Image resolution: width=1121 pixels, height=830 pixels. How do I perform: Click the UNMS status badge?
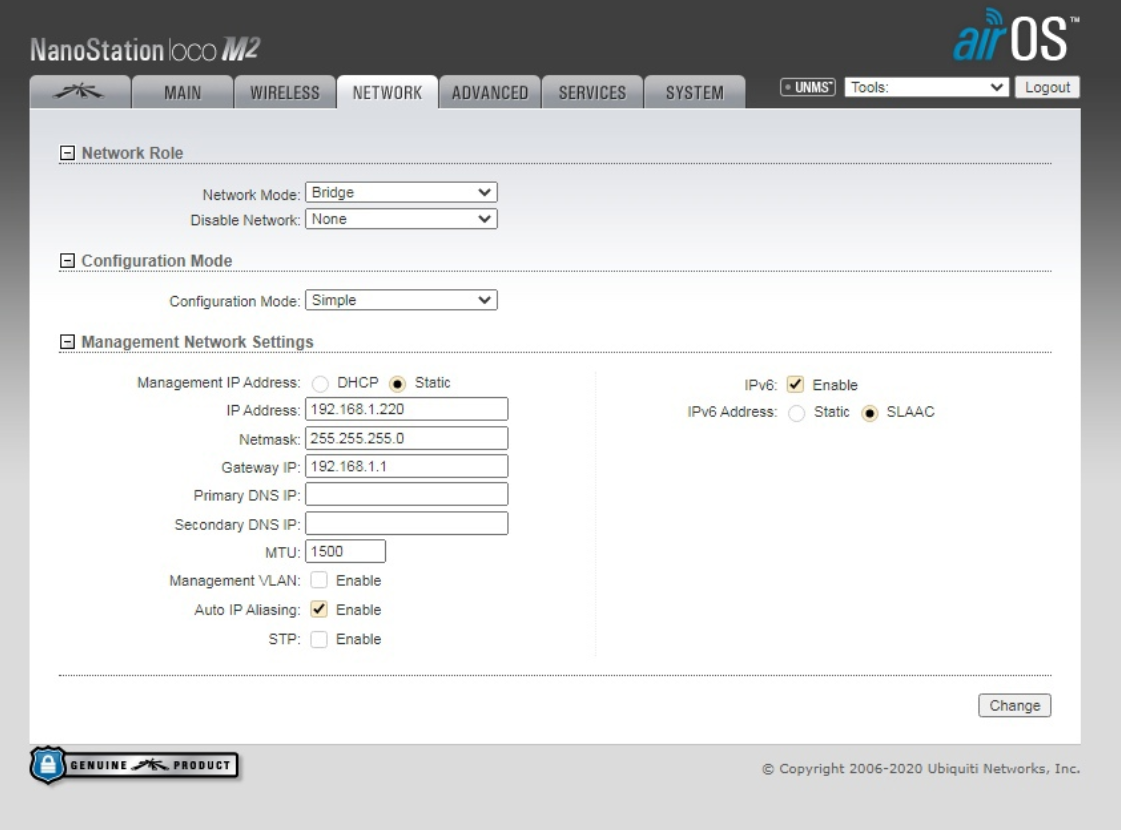(x=809, y=88)
